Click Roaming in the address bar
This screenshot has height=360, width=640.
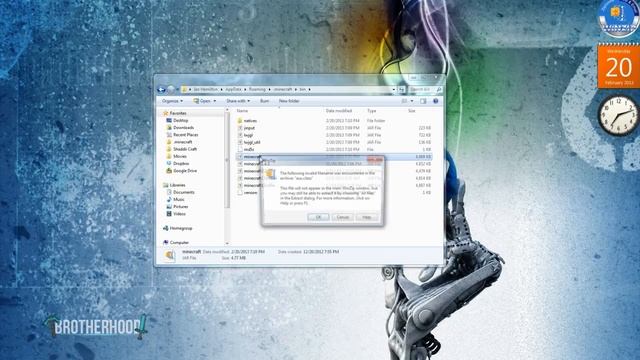pos(258,89)
